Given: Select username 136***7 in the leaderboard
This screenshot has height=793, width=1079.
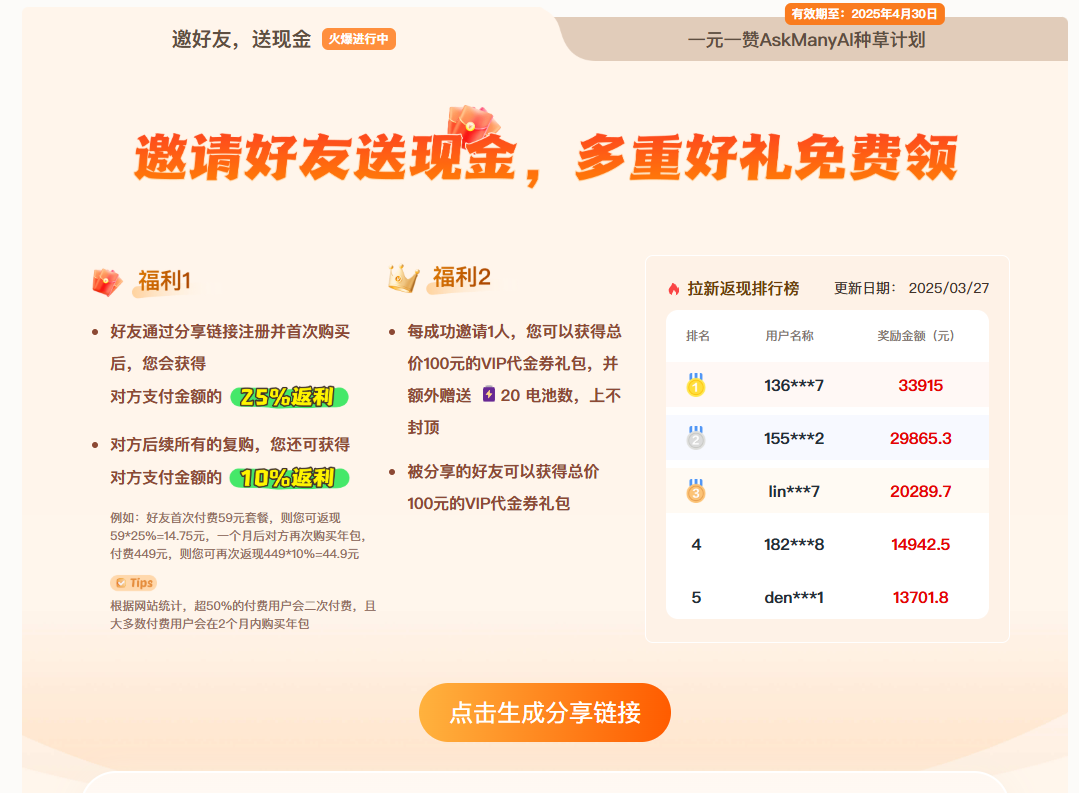Looking at the screenshot, I should pos(794,385).
